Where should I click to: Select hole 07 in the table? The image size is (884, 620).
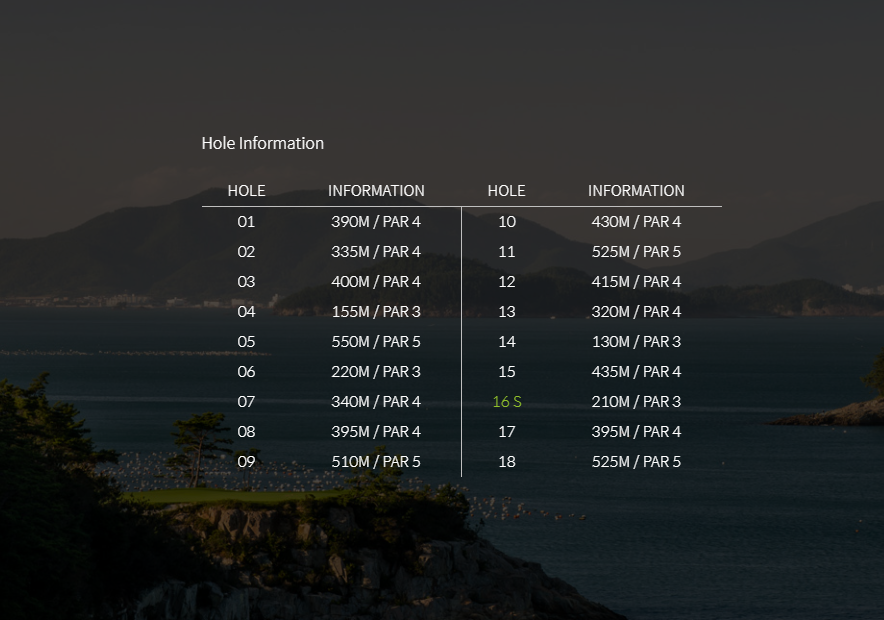(x=246, y=401)
